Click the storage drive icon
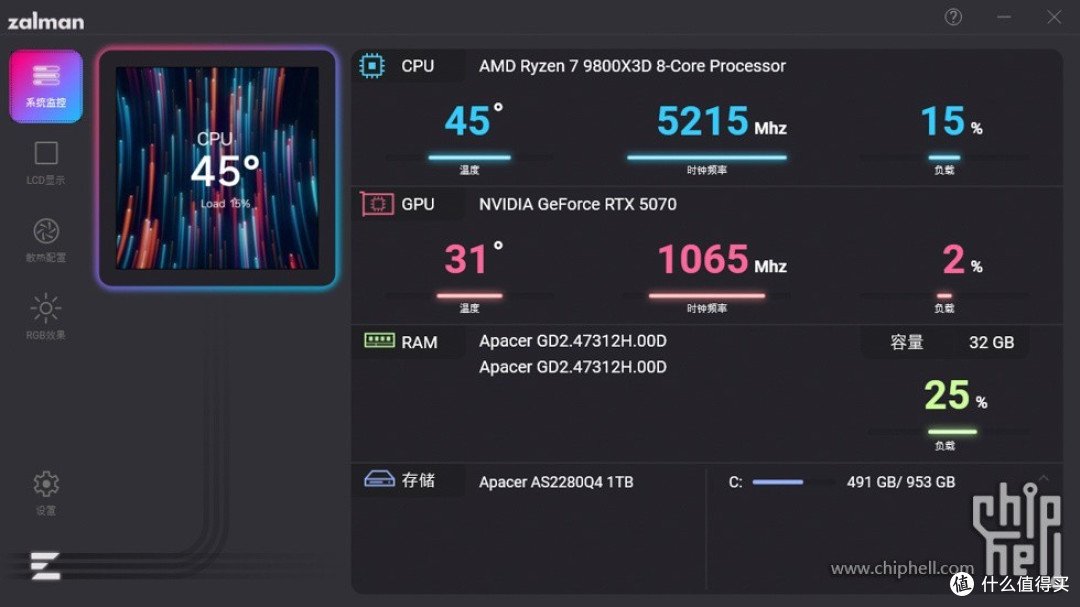The image size is (1080, 607). 380,479
